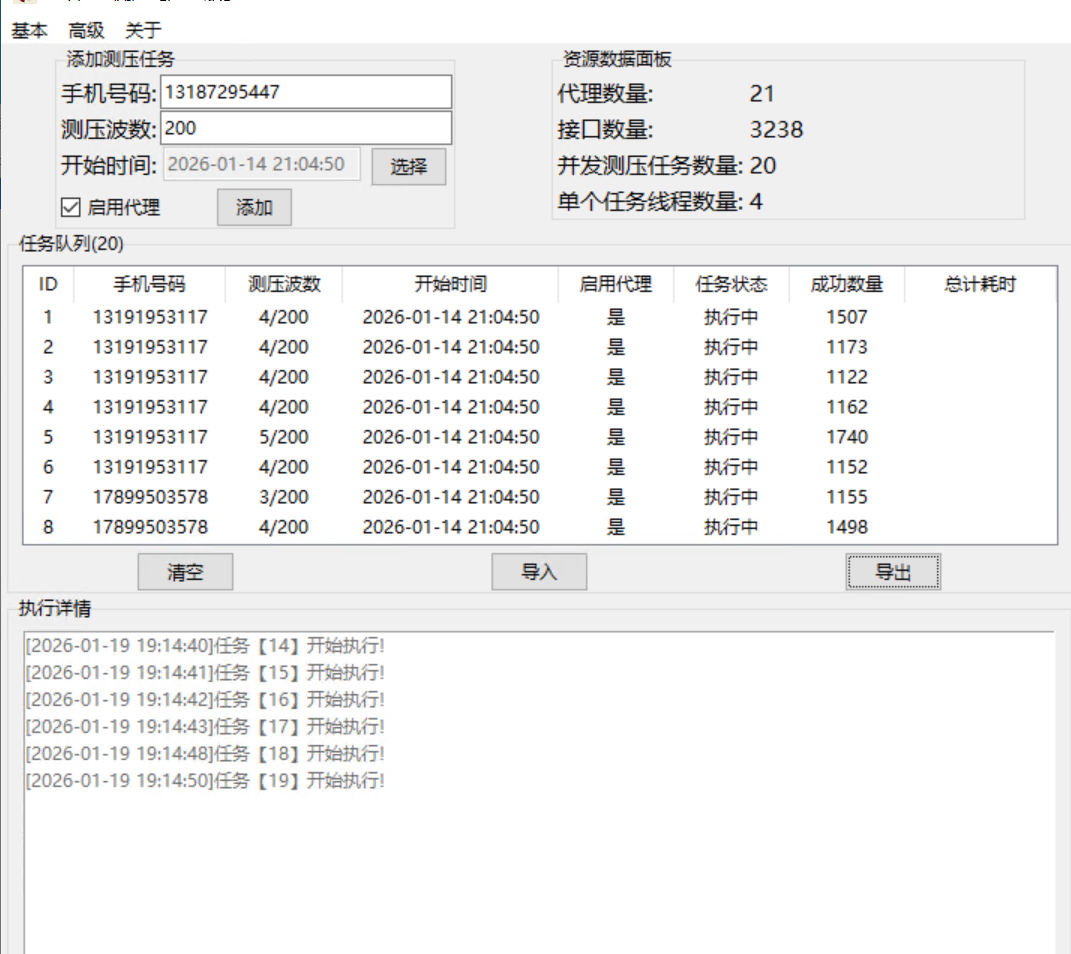Click the 添加 button to add a task

tap(254, 207)
